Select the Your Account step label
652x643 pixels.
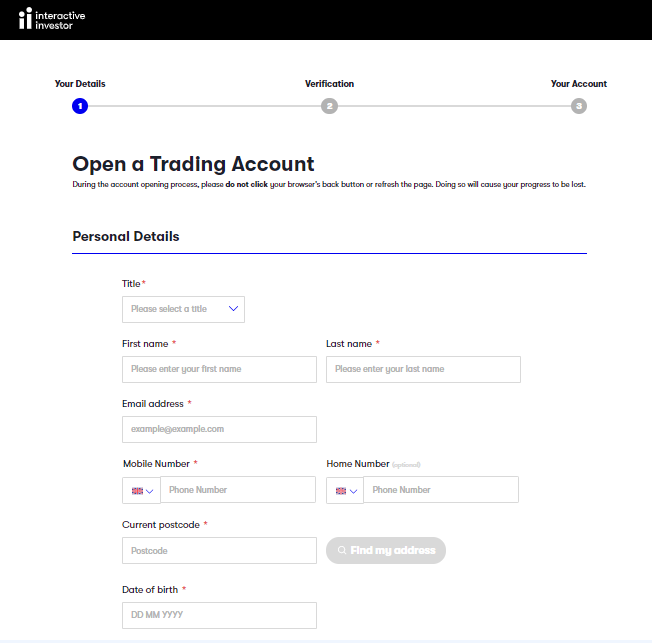(x=578, y=84)
